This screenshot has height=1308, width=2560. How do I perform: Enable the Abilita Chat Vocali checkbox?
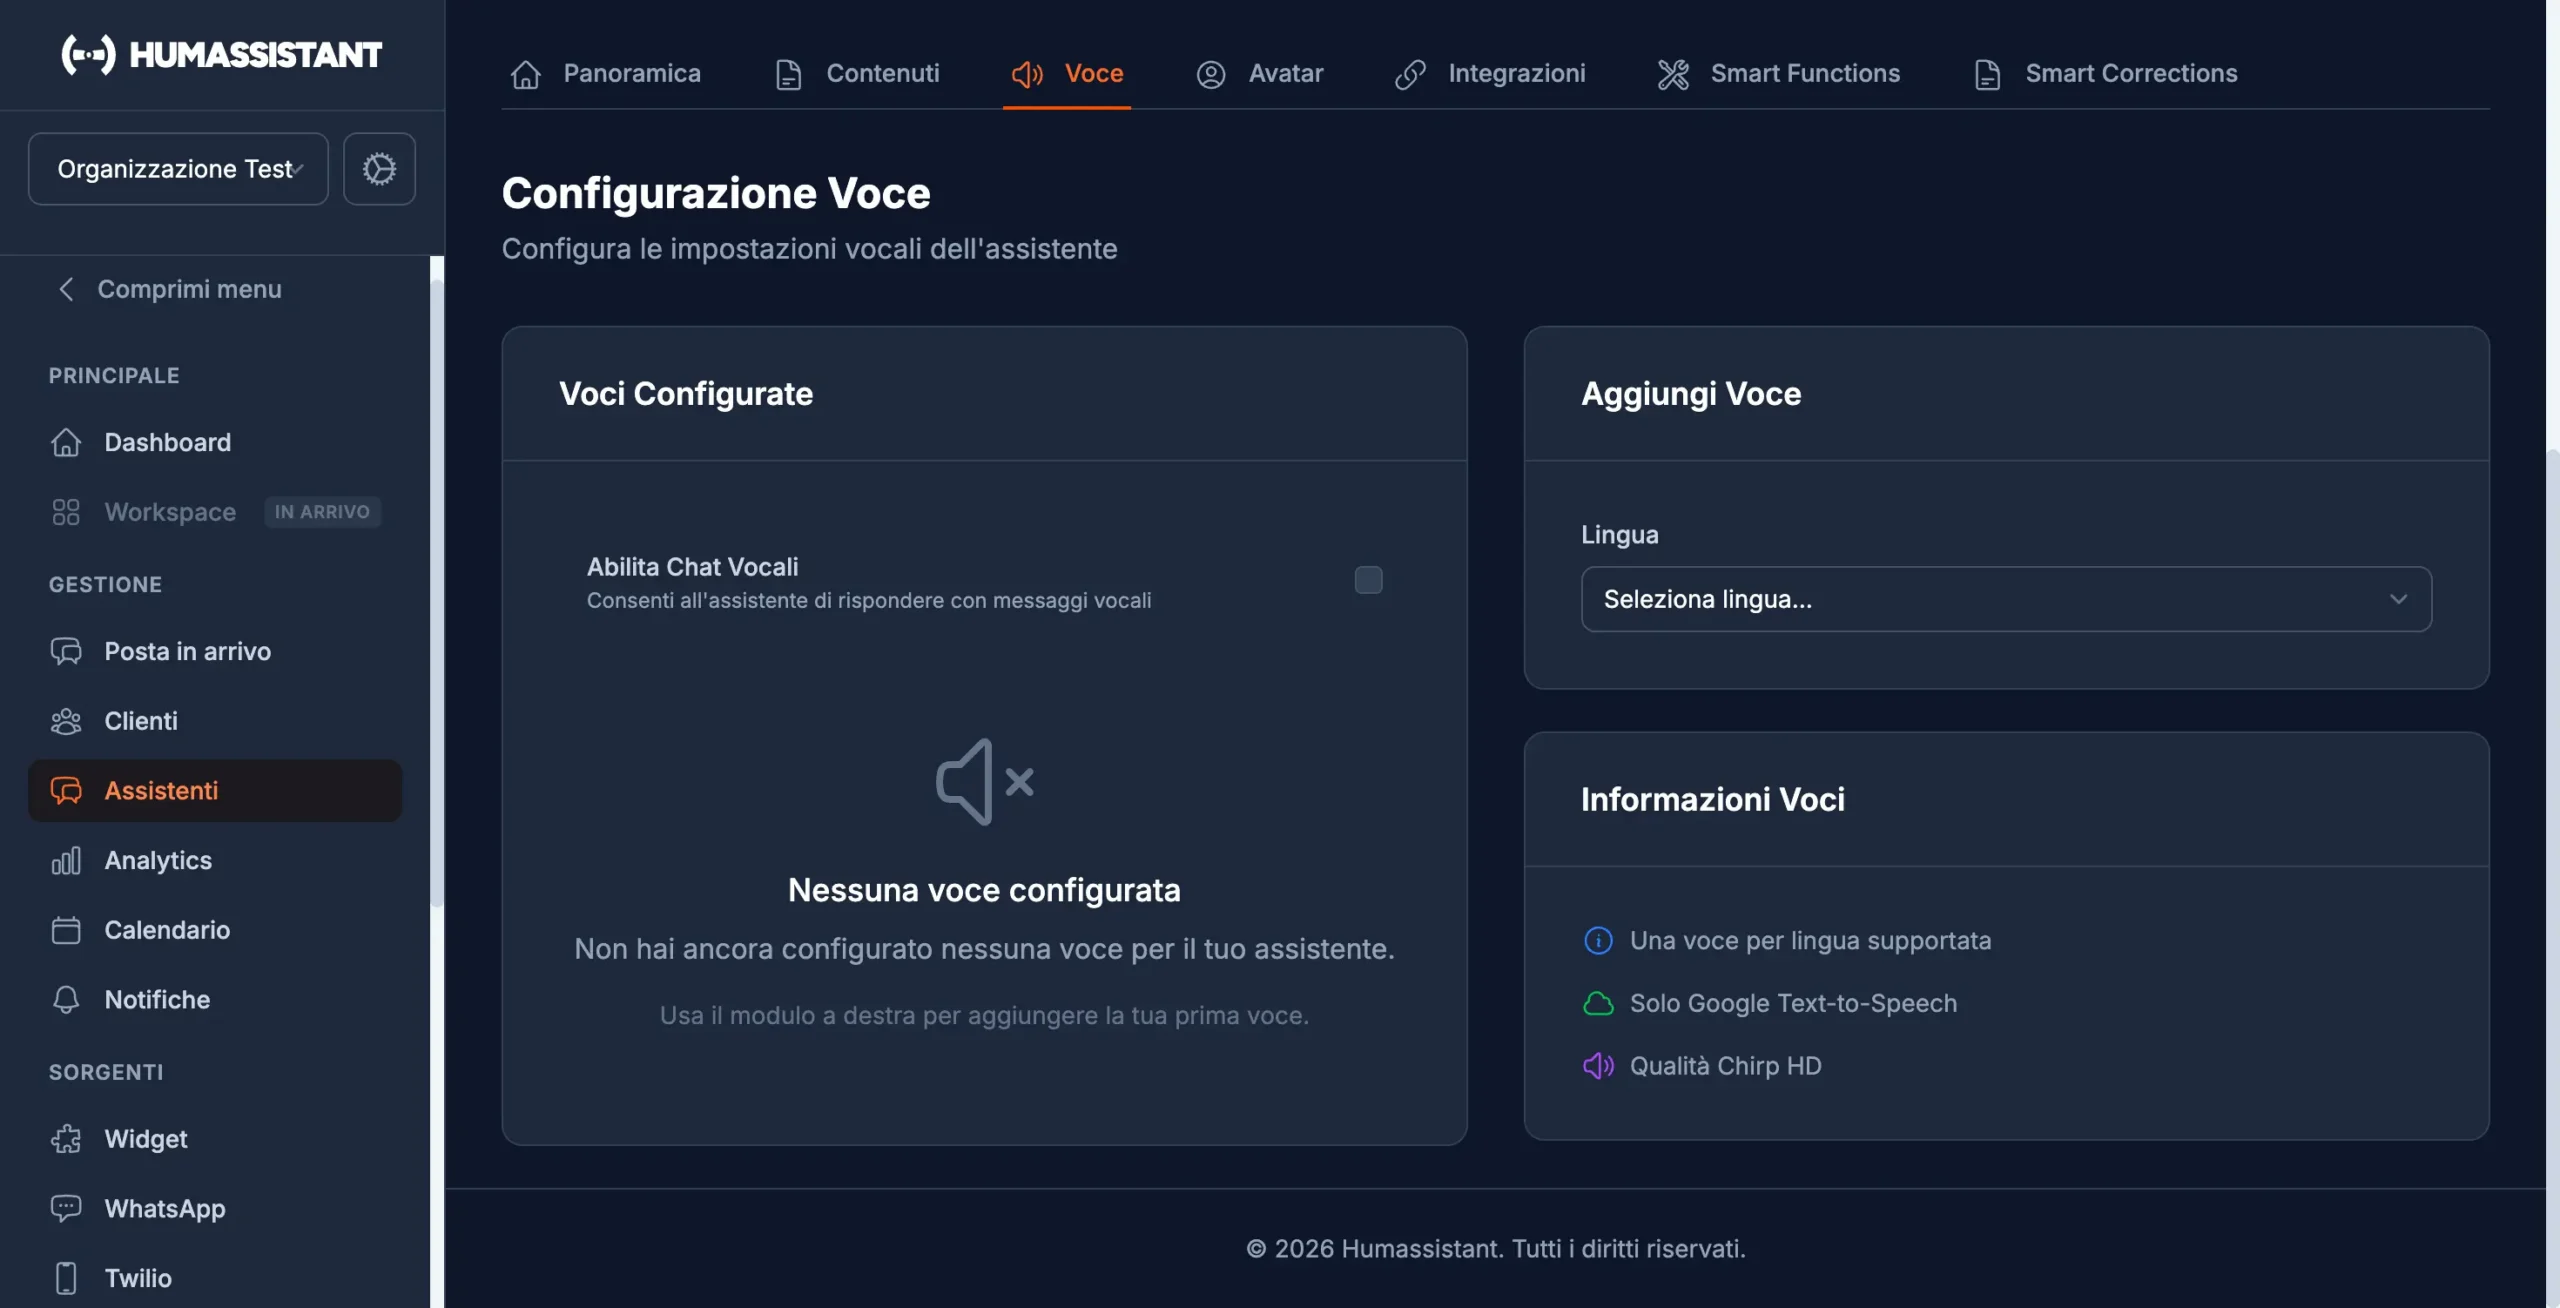(x=1368, y=580)
